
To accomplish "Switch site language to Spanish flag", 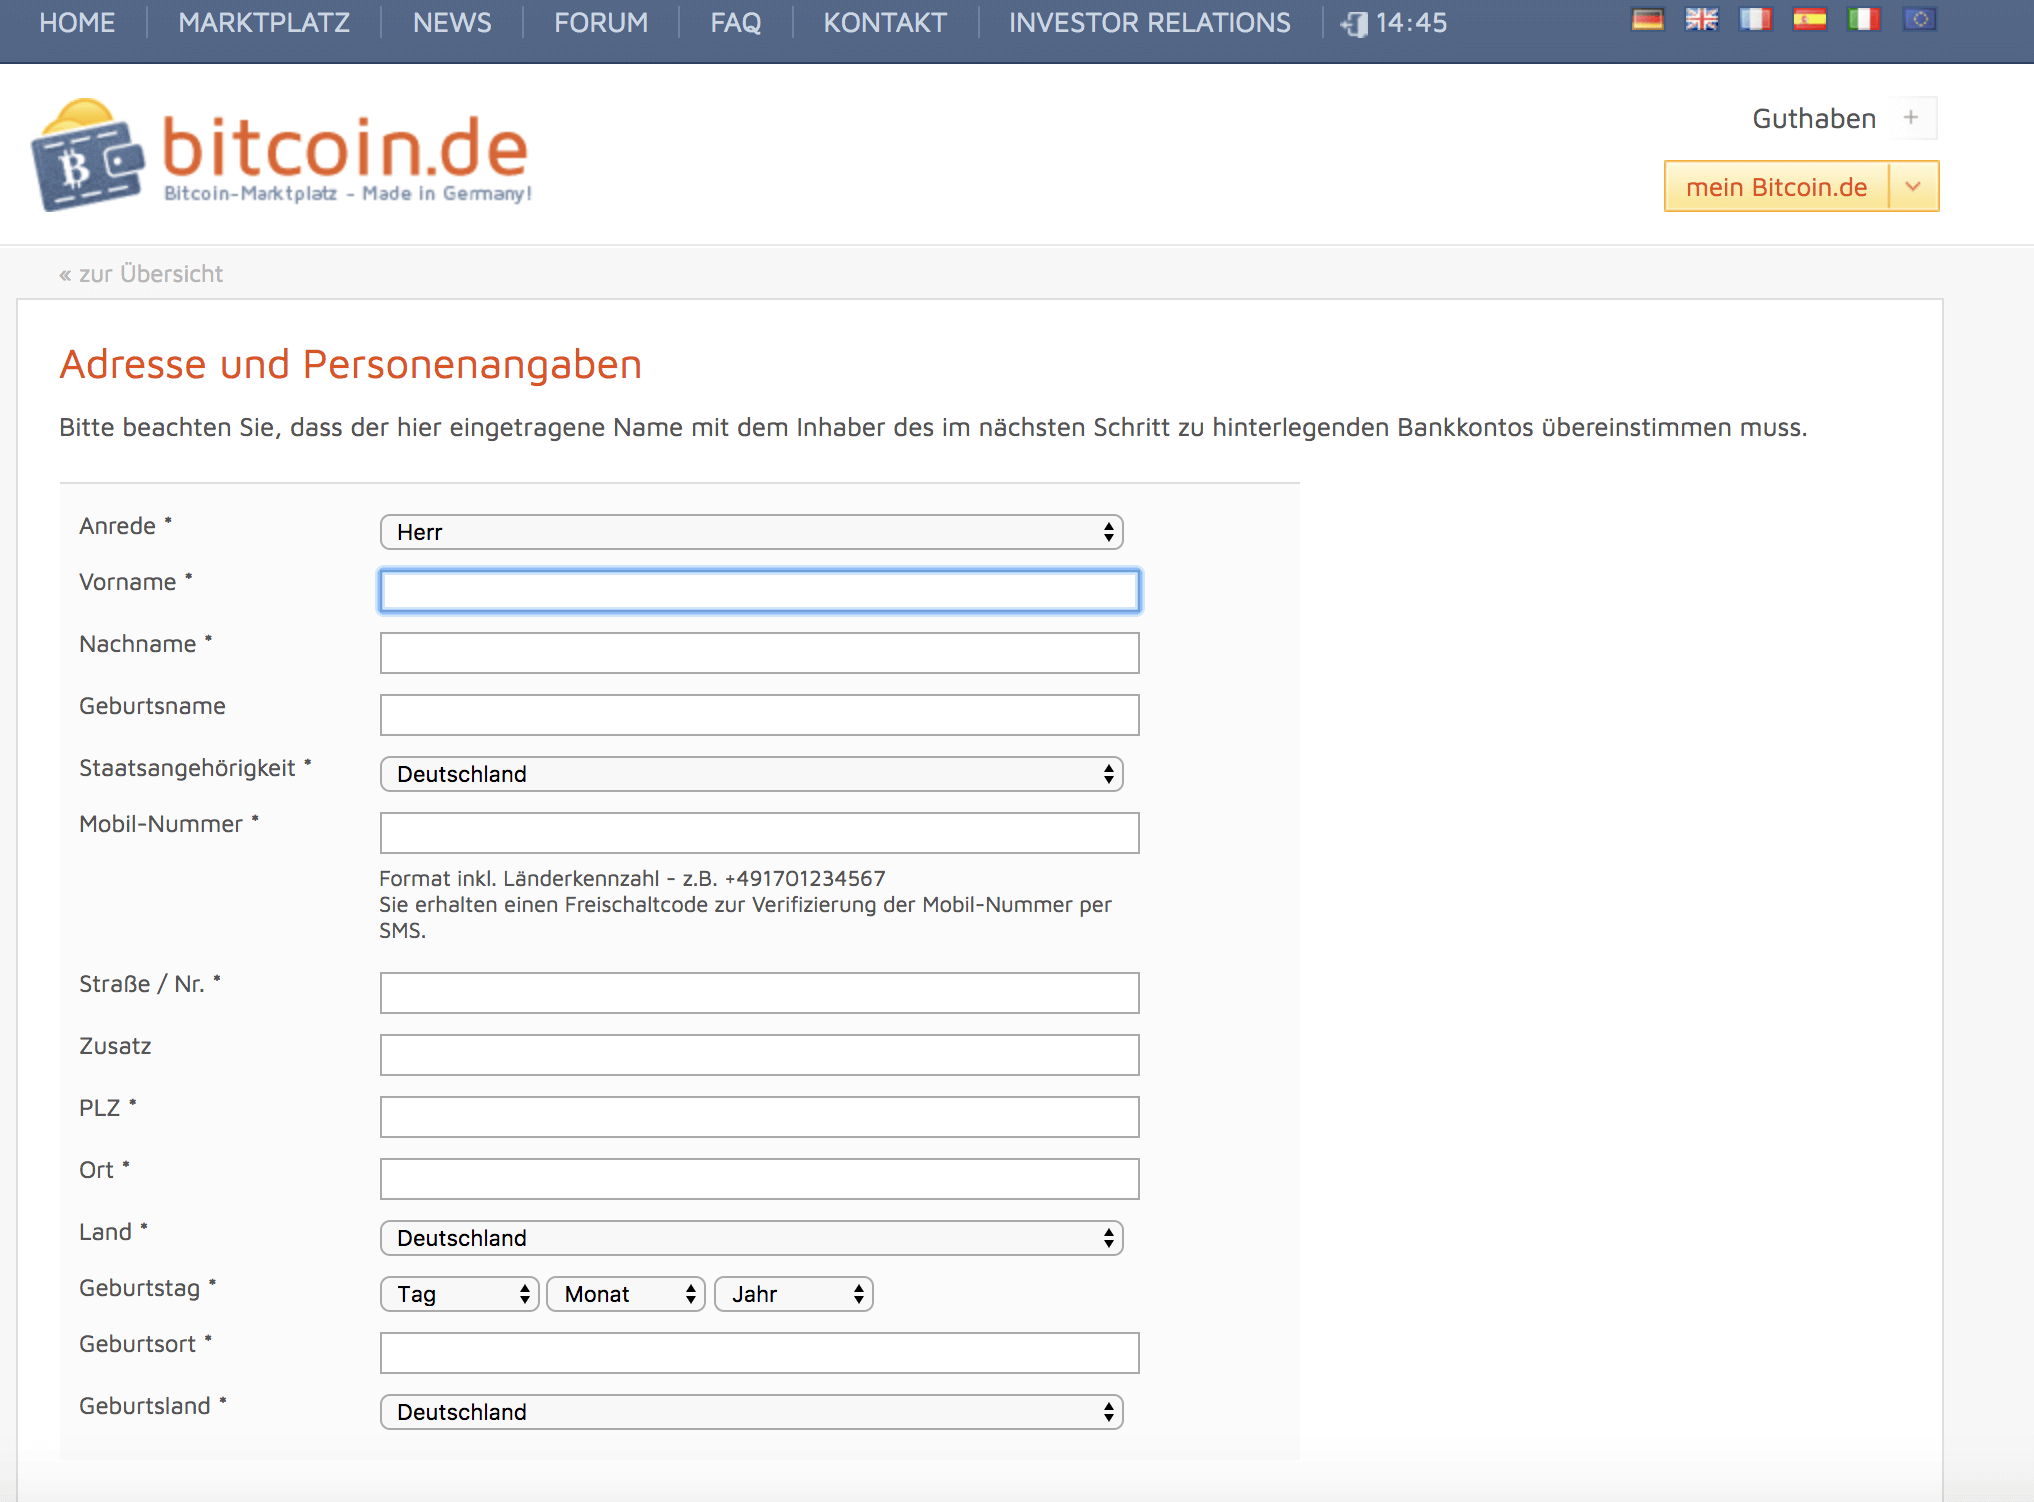I will click(1809, 19).
